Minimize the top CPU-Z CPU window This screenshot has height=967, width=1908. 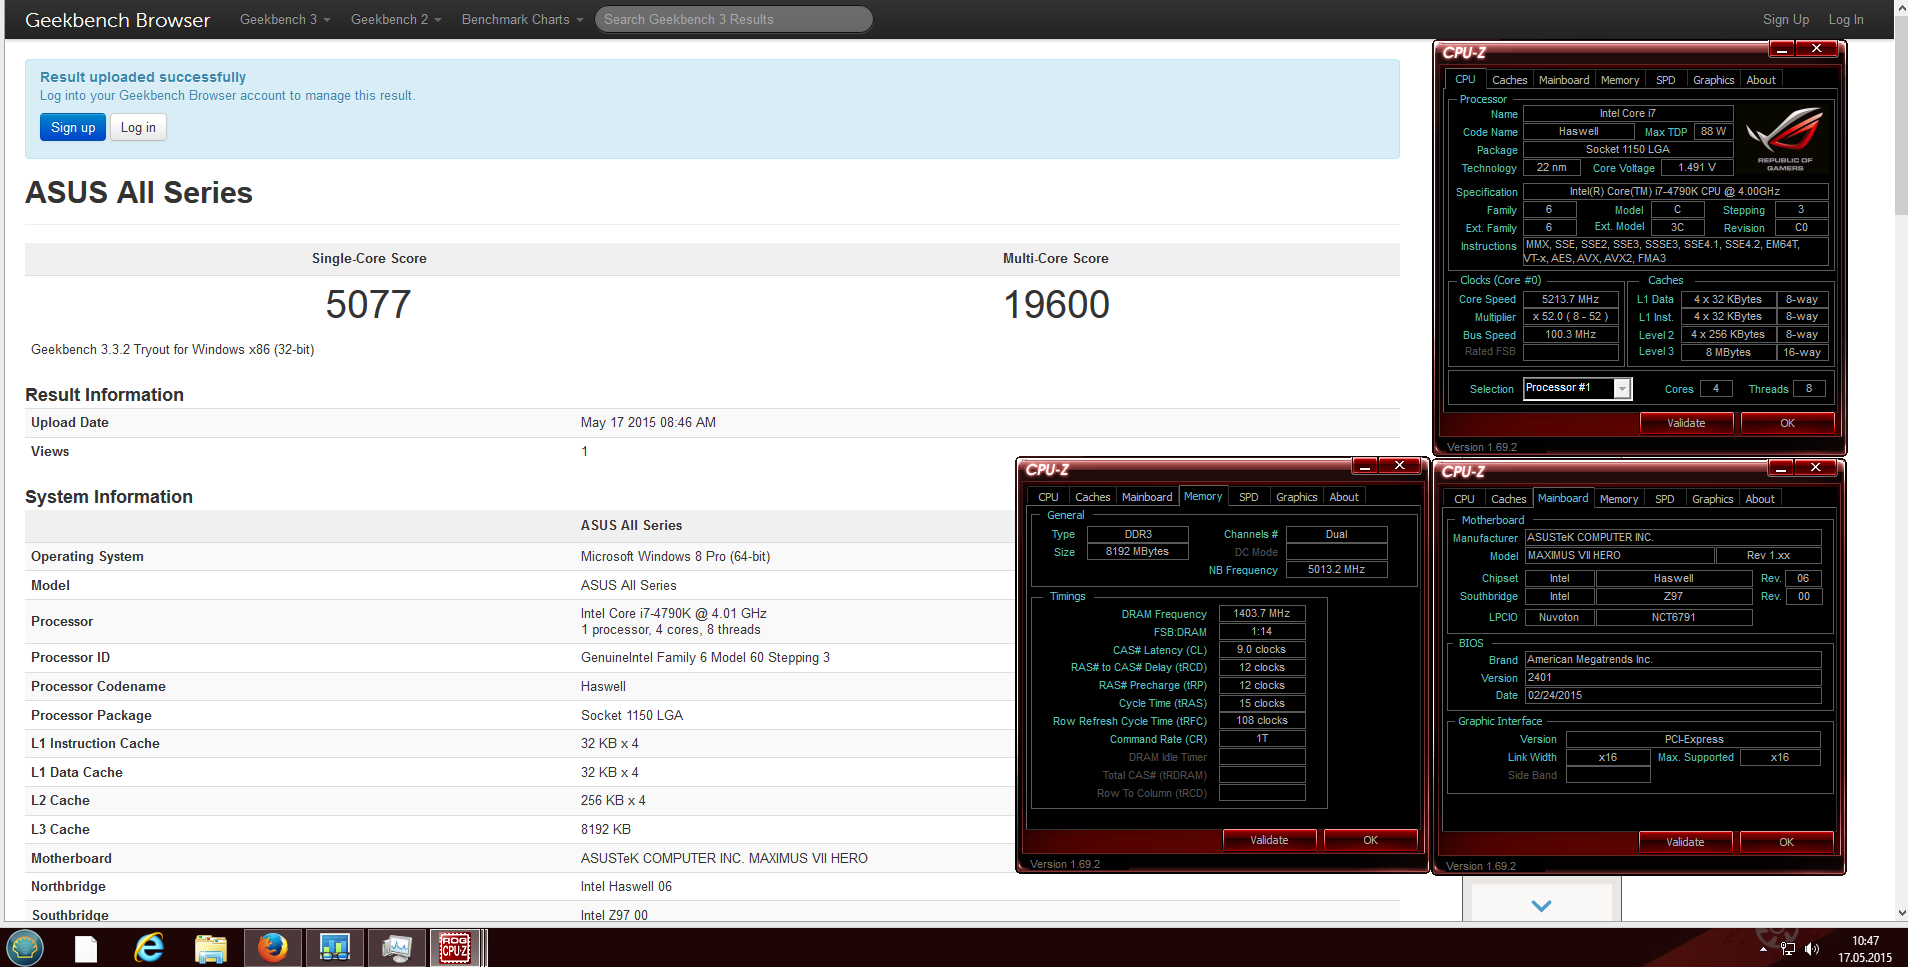pos(1781,49)
